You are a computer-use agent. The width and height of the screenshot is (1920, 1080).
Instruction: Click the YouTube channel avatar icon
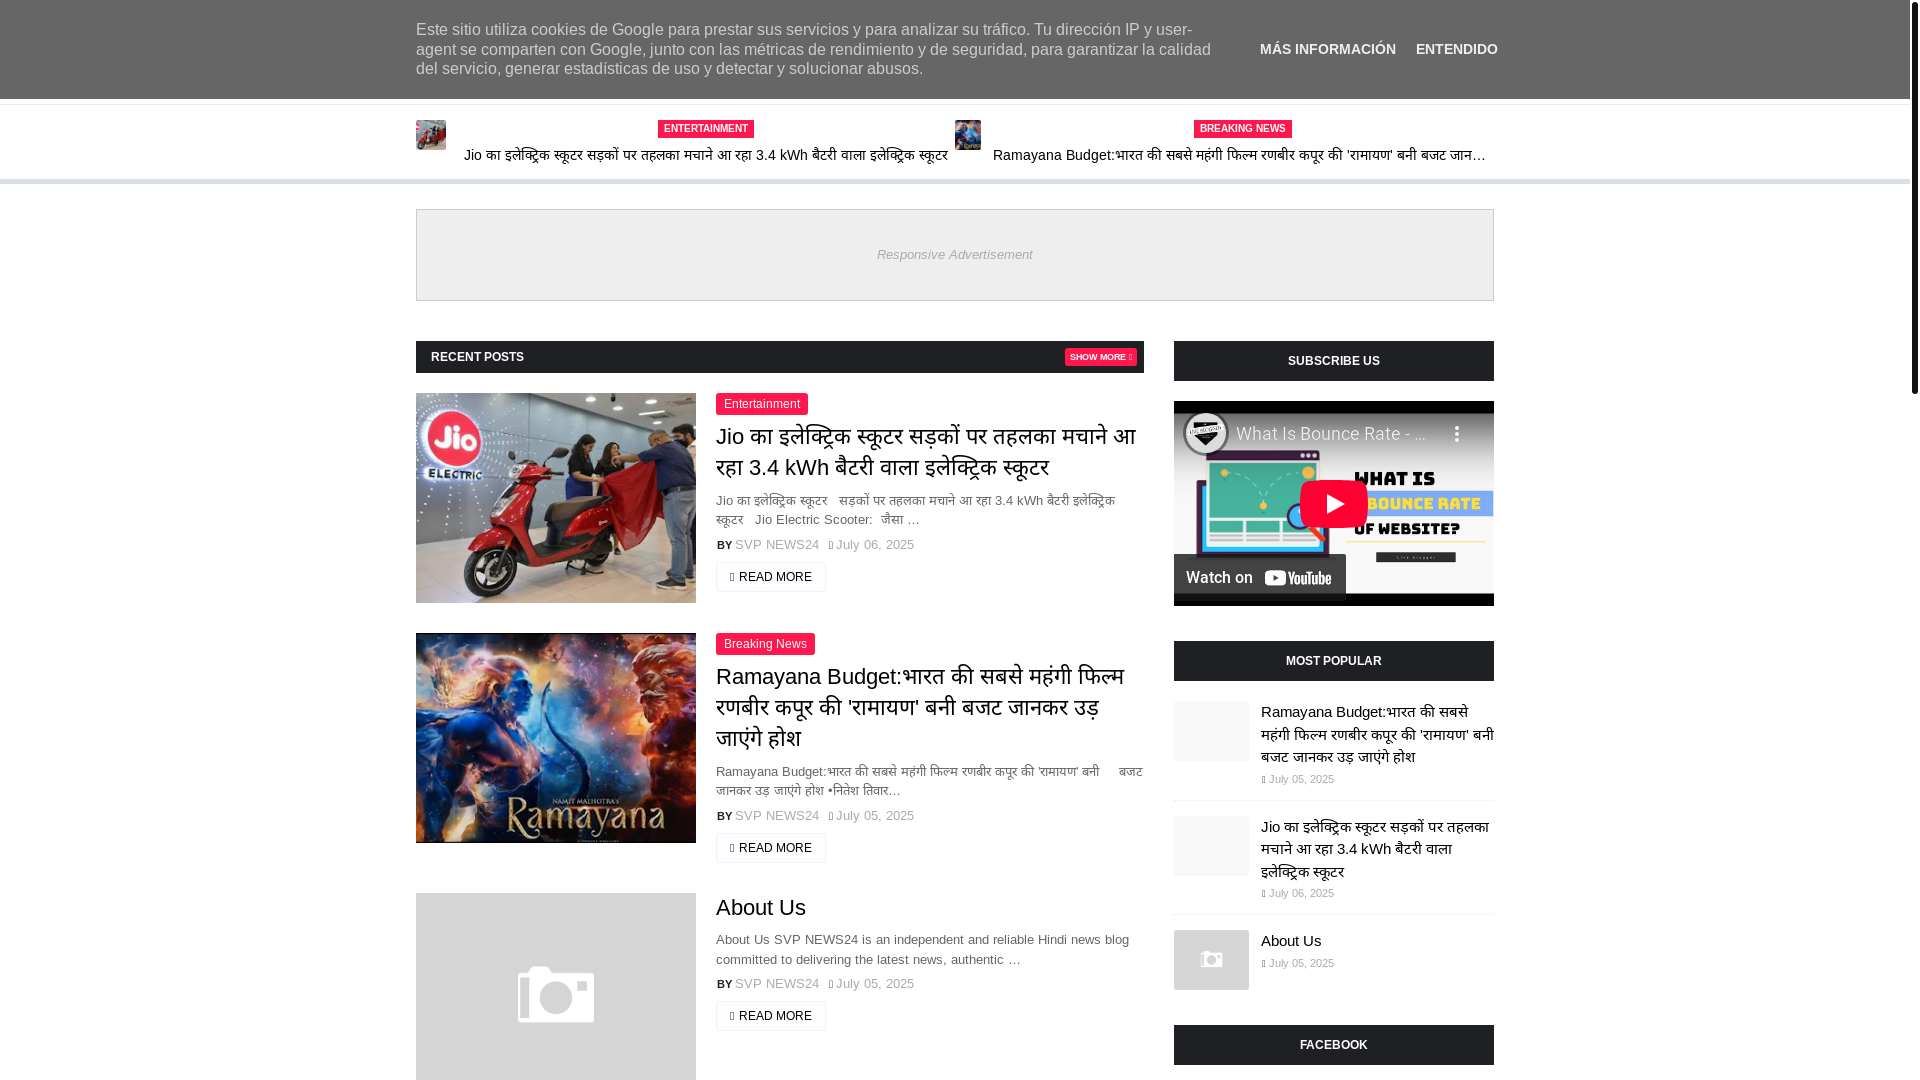point(1205,433)
